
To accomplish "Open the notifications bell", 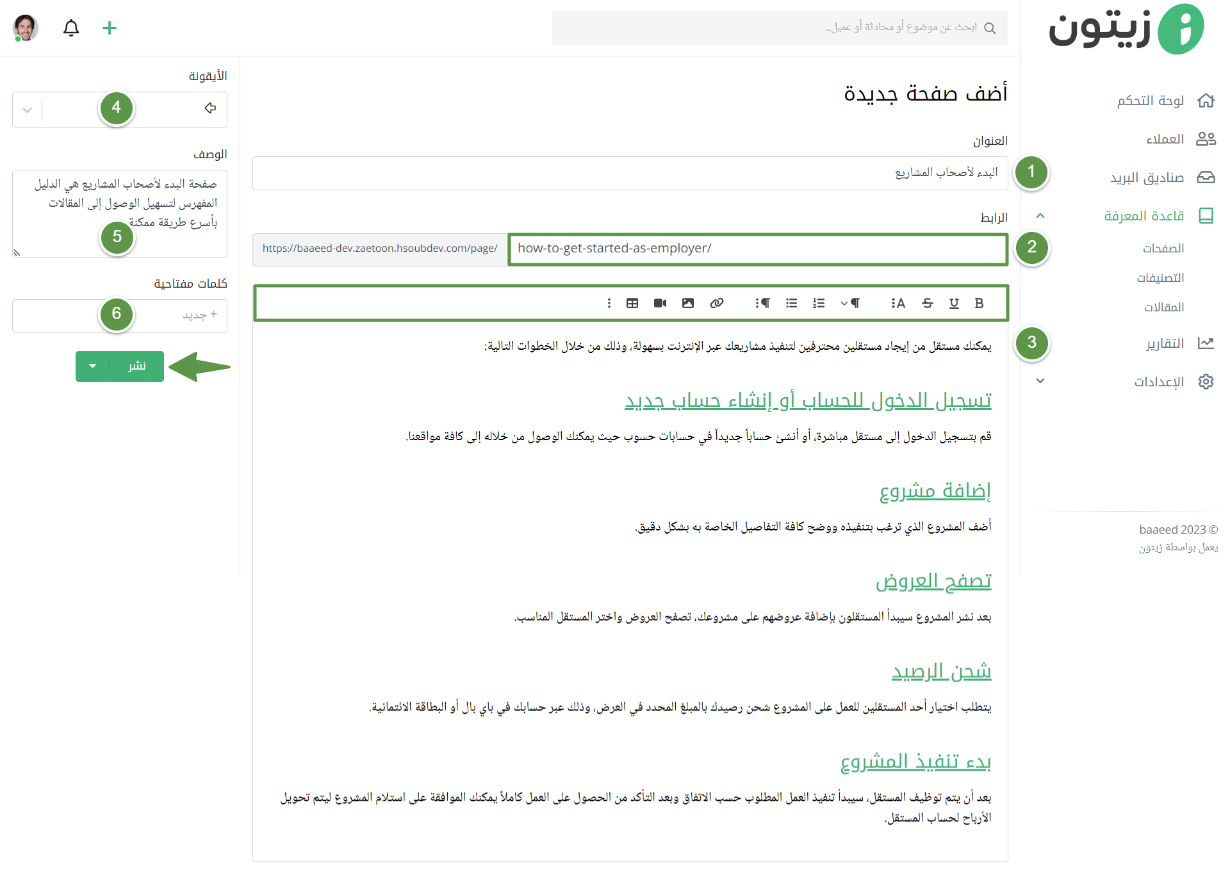I will click(71, 28).
